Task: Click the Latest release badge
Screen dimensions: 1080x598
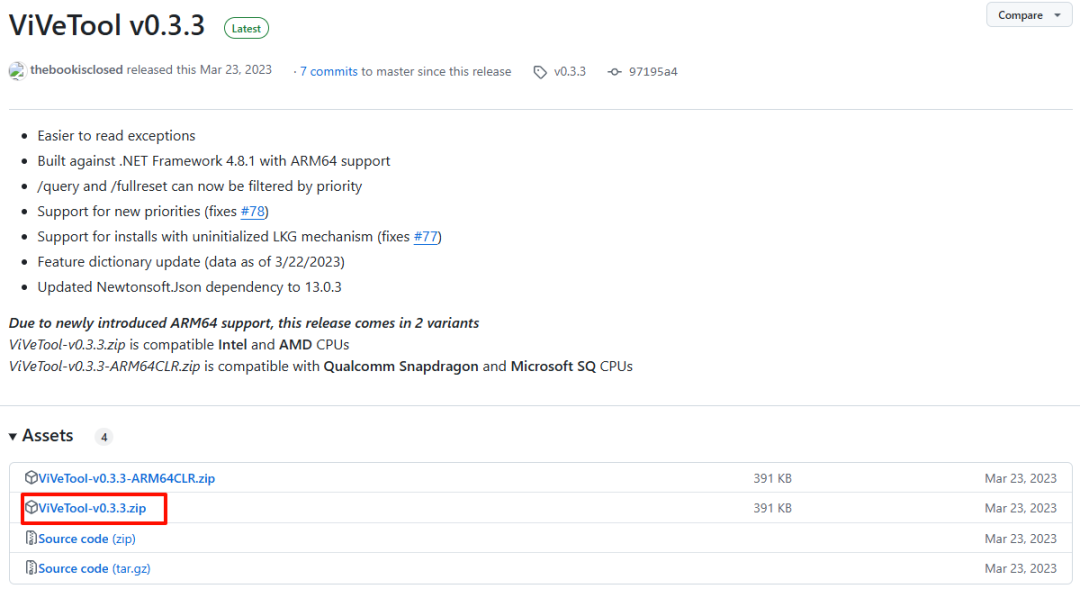Action: pyautogui.click(x=246, y=29)
